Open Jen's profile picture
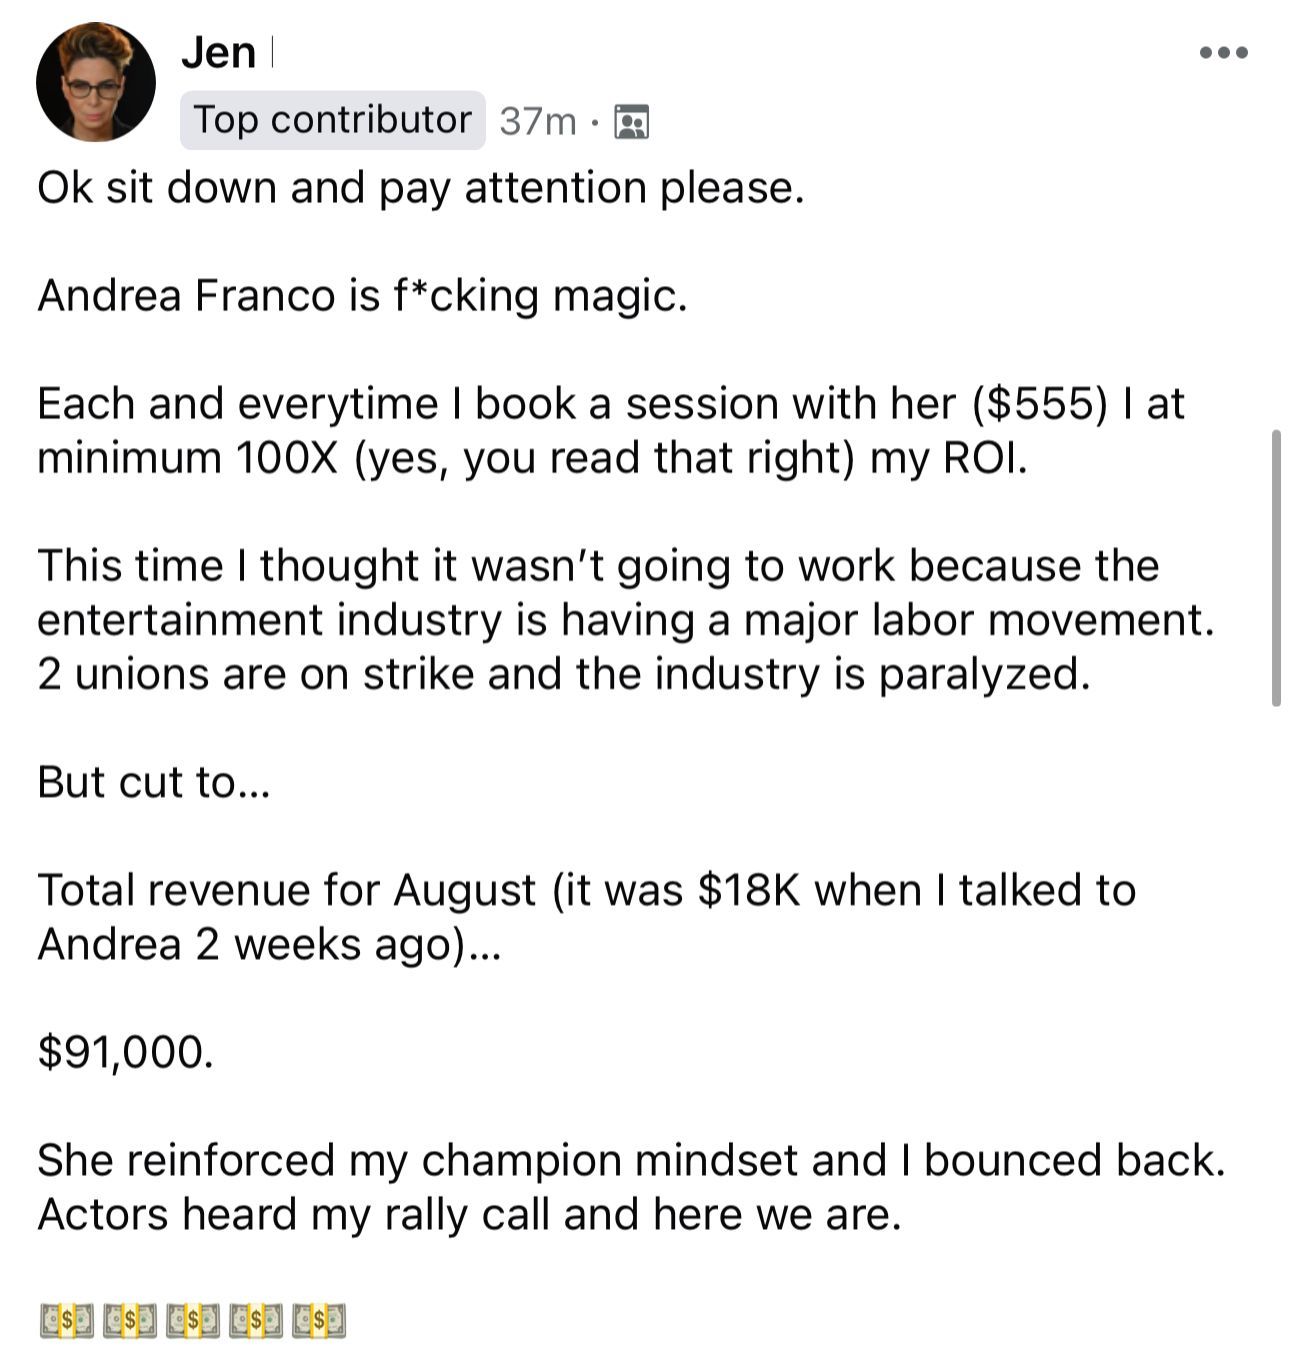The height and width of the screenshot is (1354, 1290). 96,82
